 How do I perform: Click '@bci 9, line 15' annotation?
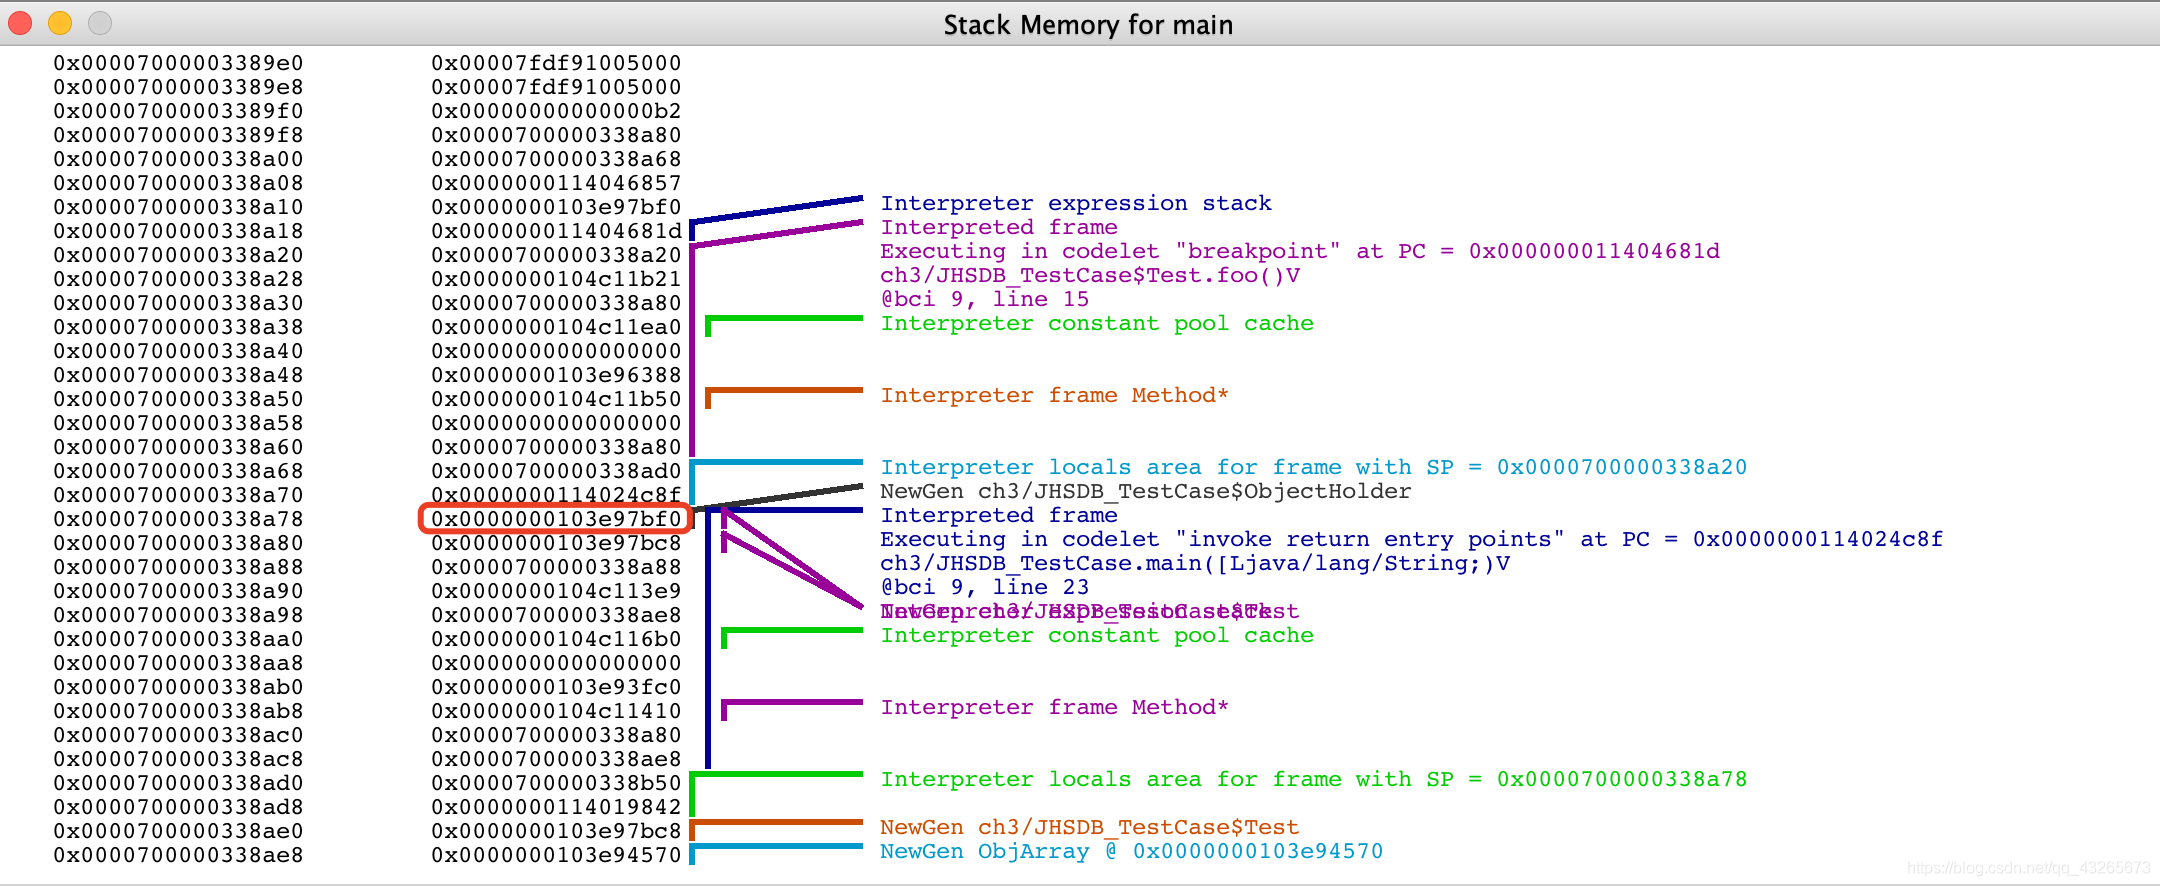click(985, 299)
